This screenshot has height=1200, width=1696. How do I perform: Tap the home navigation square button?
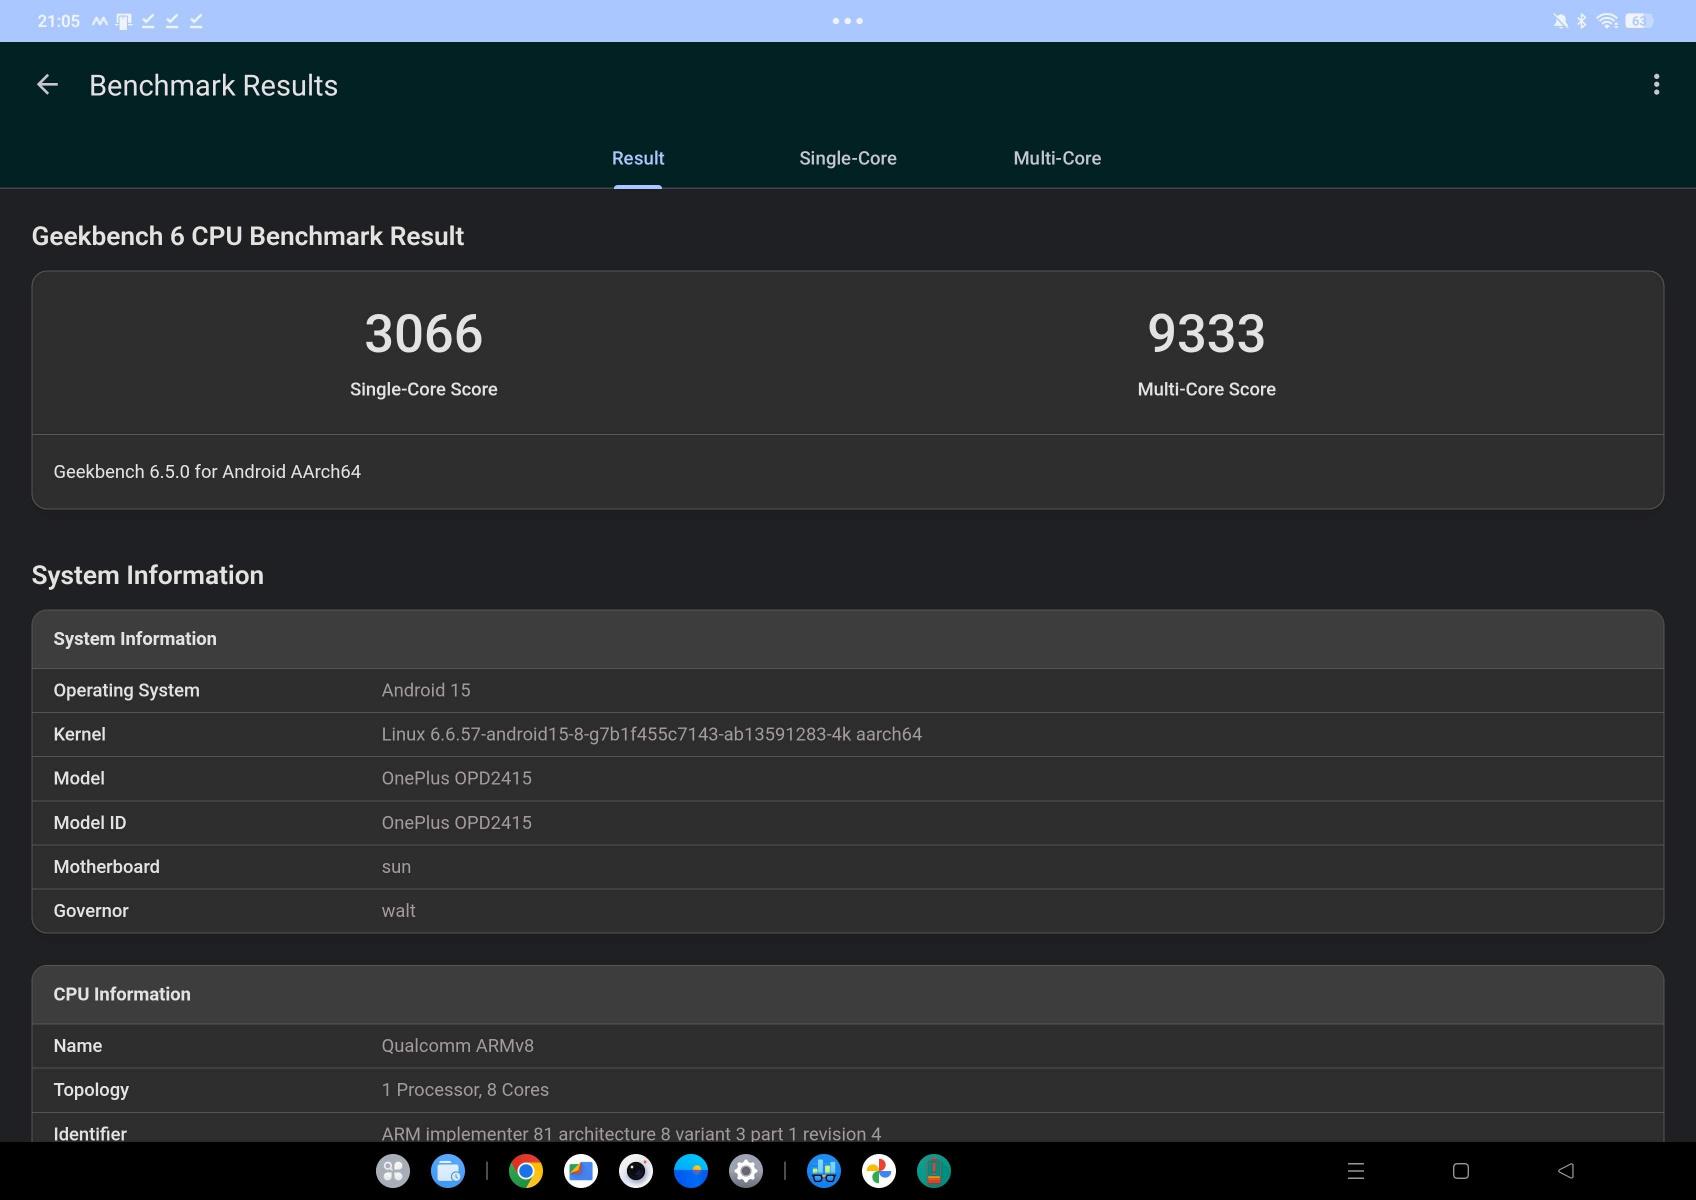point(1460,1171)
